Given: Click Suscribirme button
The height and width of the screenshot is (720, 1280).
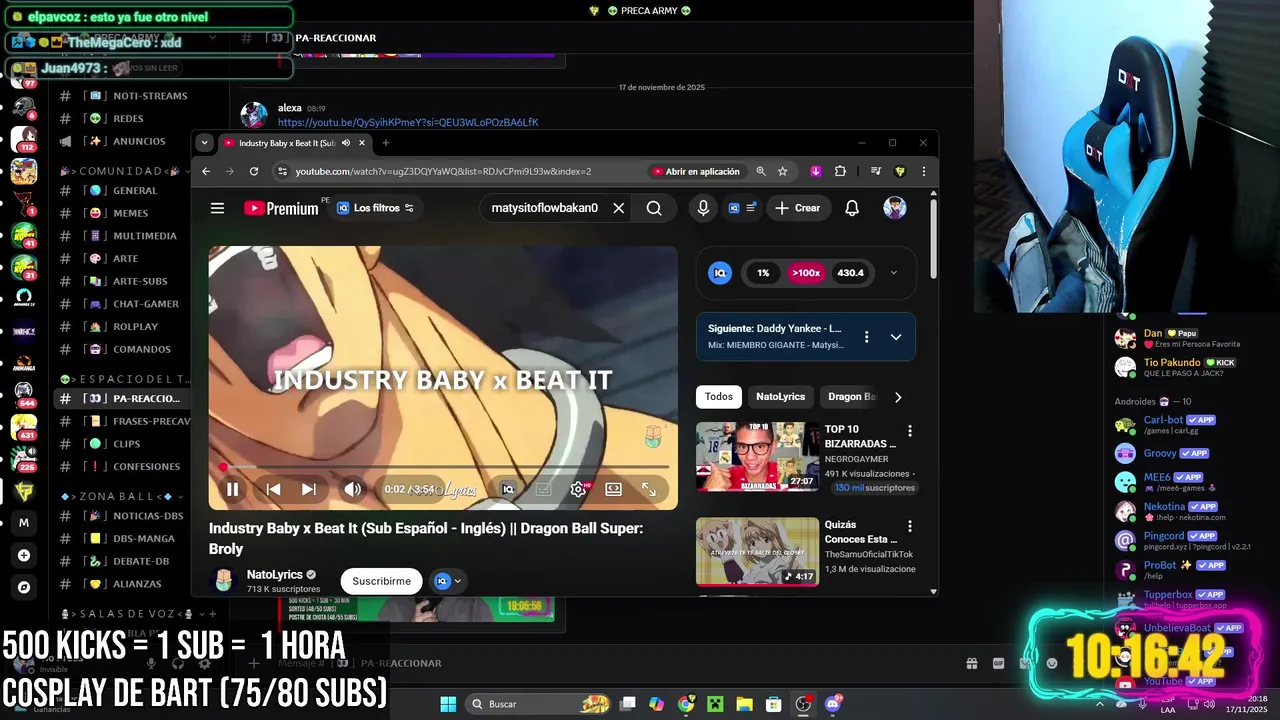Looking at the screenshot, I should point(381,581).
